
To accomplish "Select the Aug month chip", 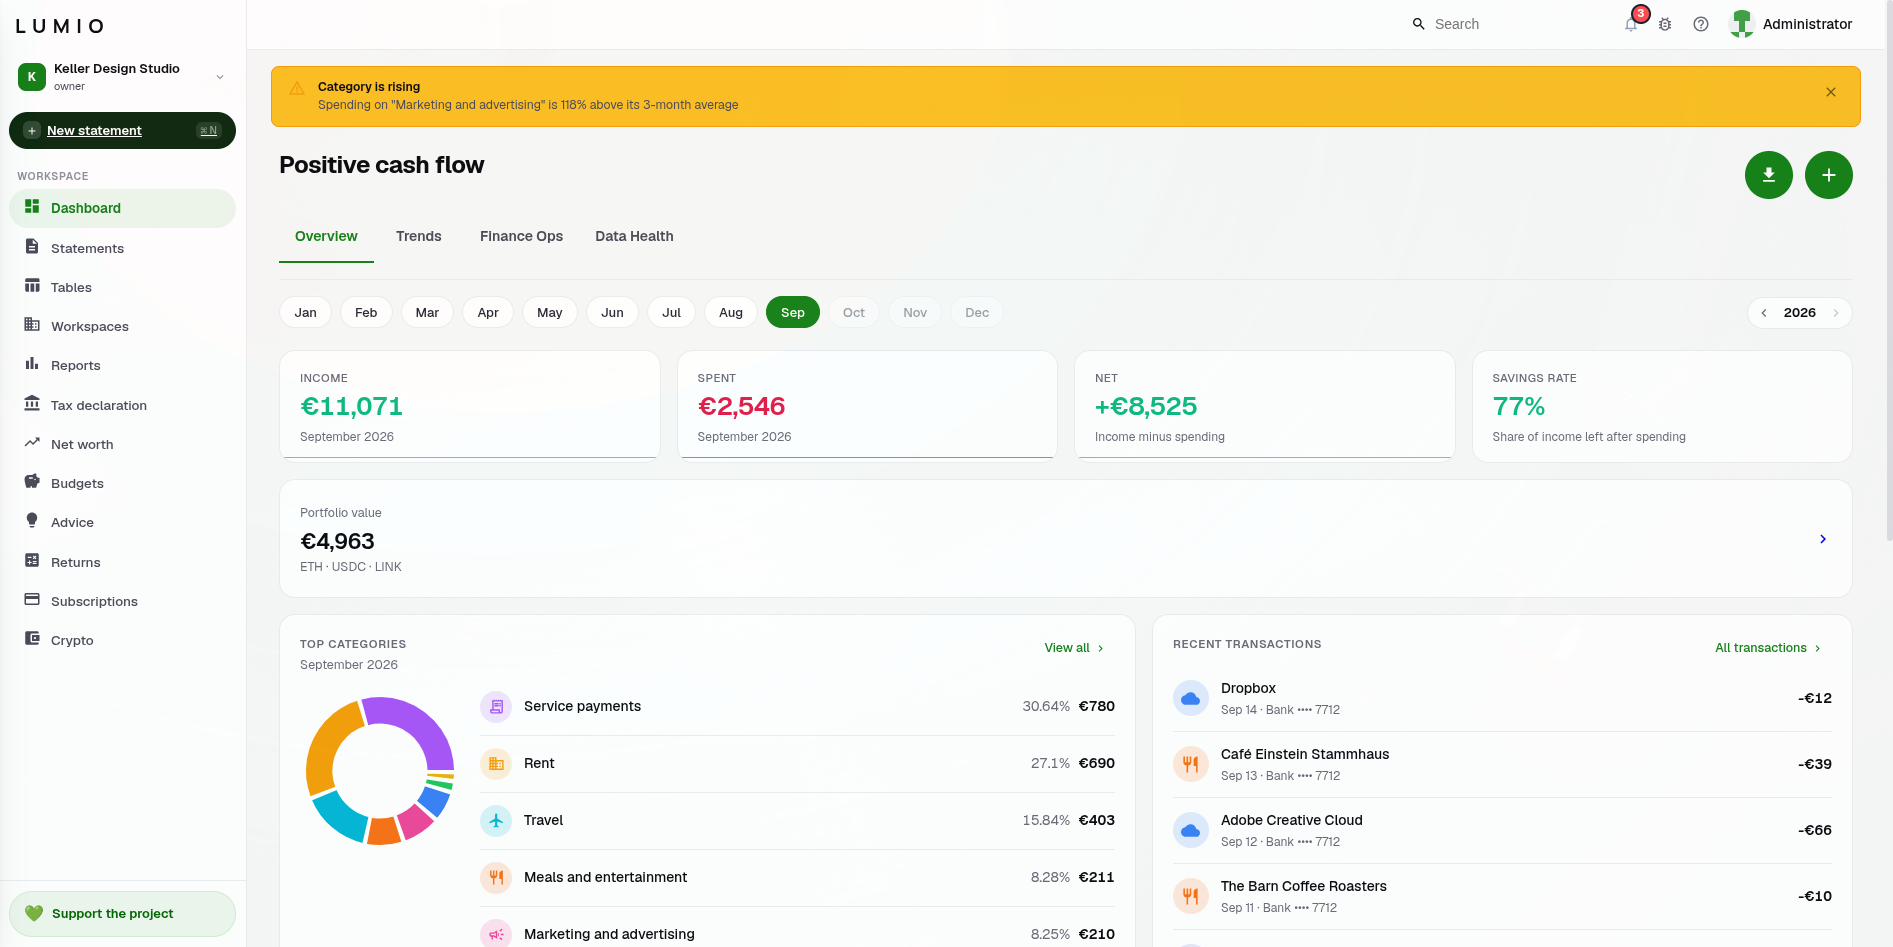I will (x=731, y=312).
